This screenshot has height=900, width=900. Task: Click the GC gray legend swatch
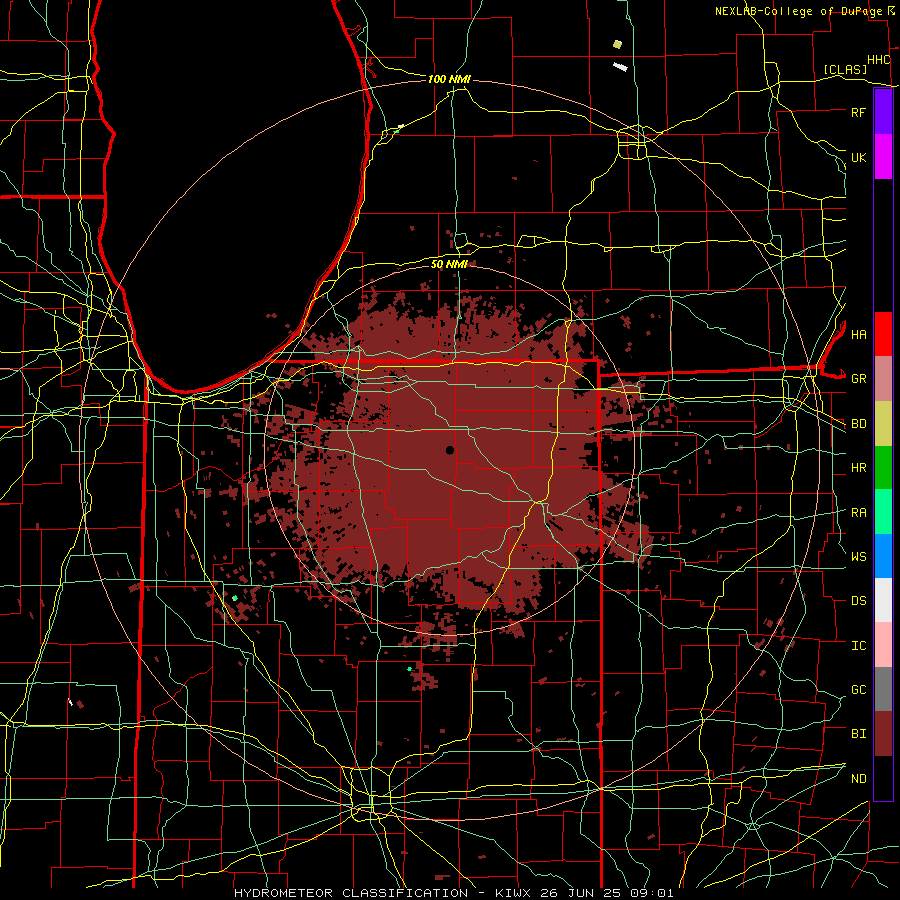[883, 689]
